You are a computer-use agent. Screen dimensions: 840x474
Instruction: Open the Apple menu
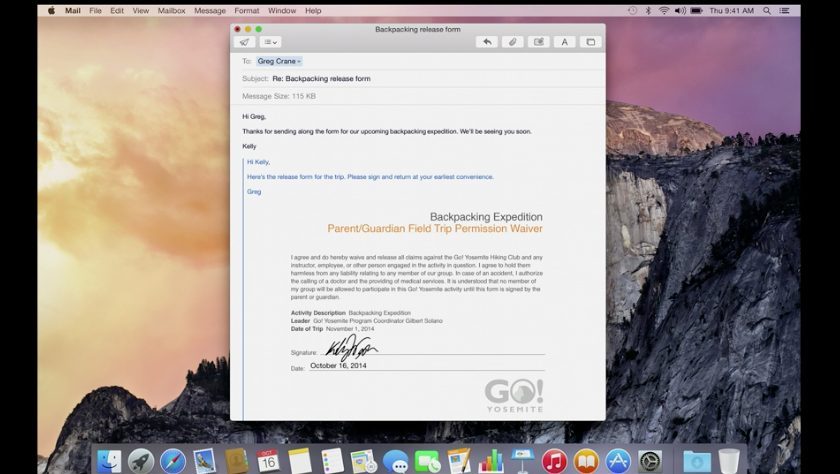point(52,10)
